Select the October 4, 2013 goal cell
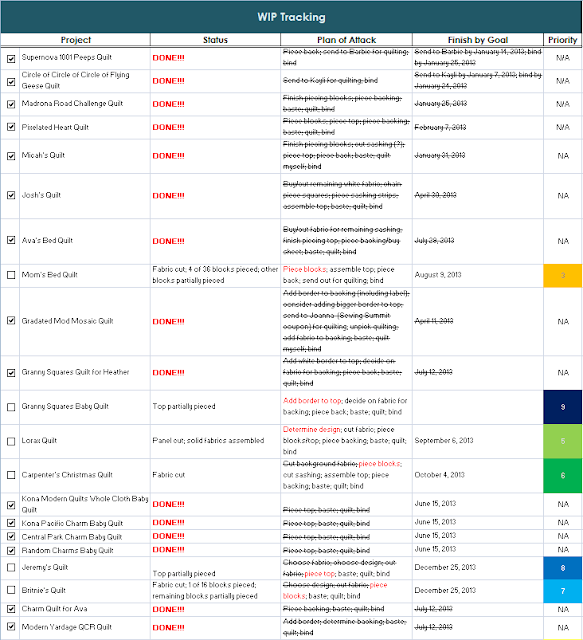This screenshot has width=583, height=640. point(478,475)
